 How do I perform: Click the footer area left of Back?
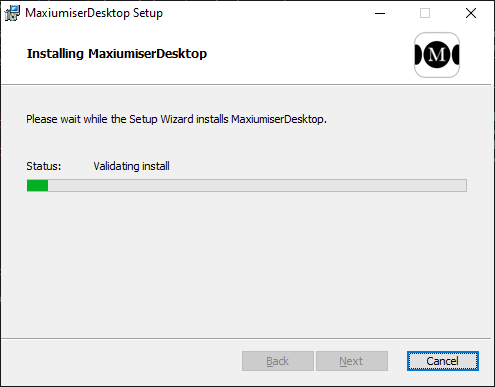[x=122, y=361]
